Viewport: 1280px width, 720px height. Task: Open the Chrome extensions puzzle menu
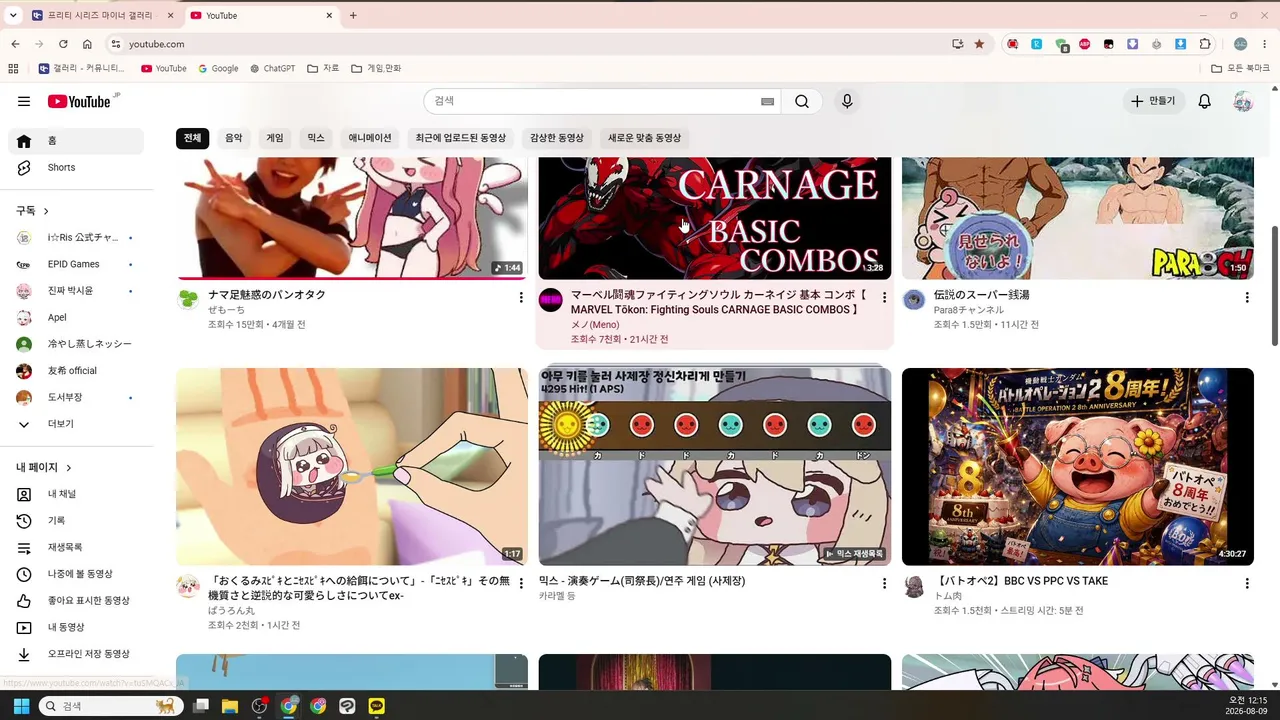(x=1205, y=44)
